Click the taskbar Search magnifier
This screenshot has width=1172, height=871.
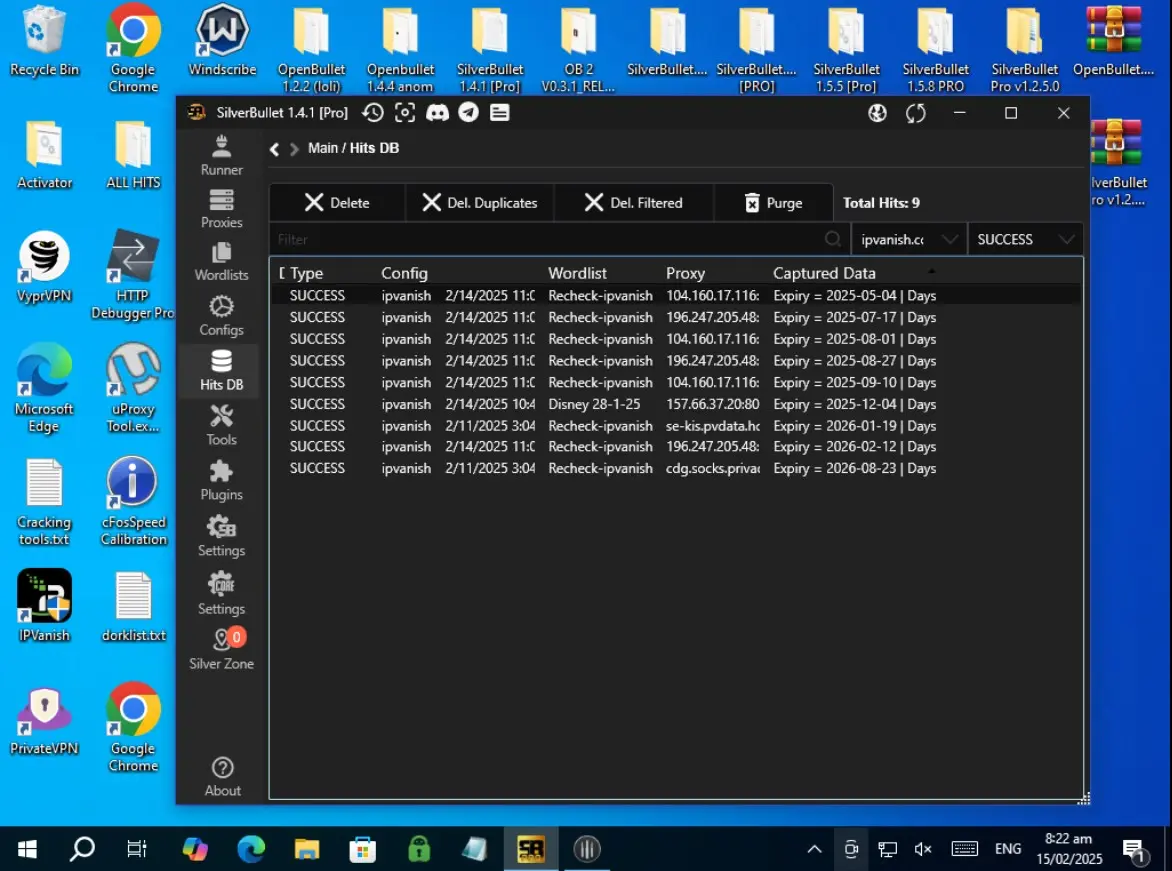coord(82,849)
